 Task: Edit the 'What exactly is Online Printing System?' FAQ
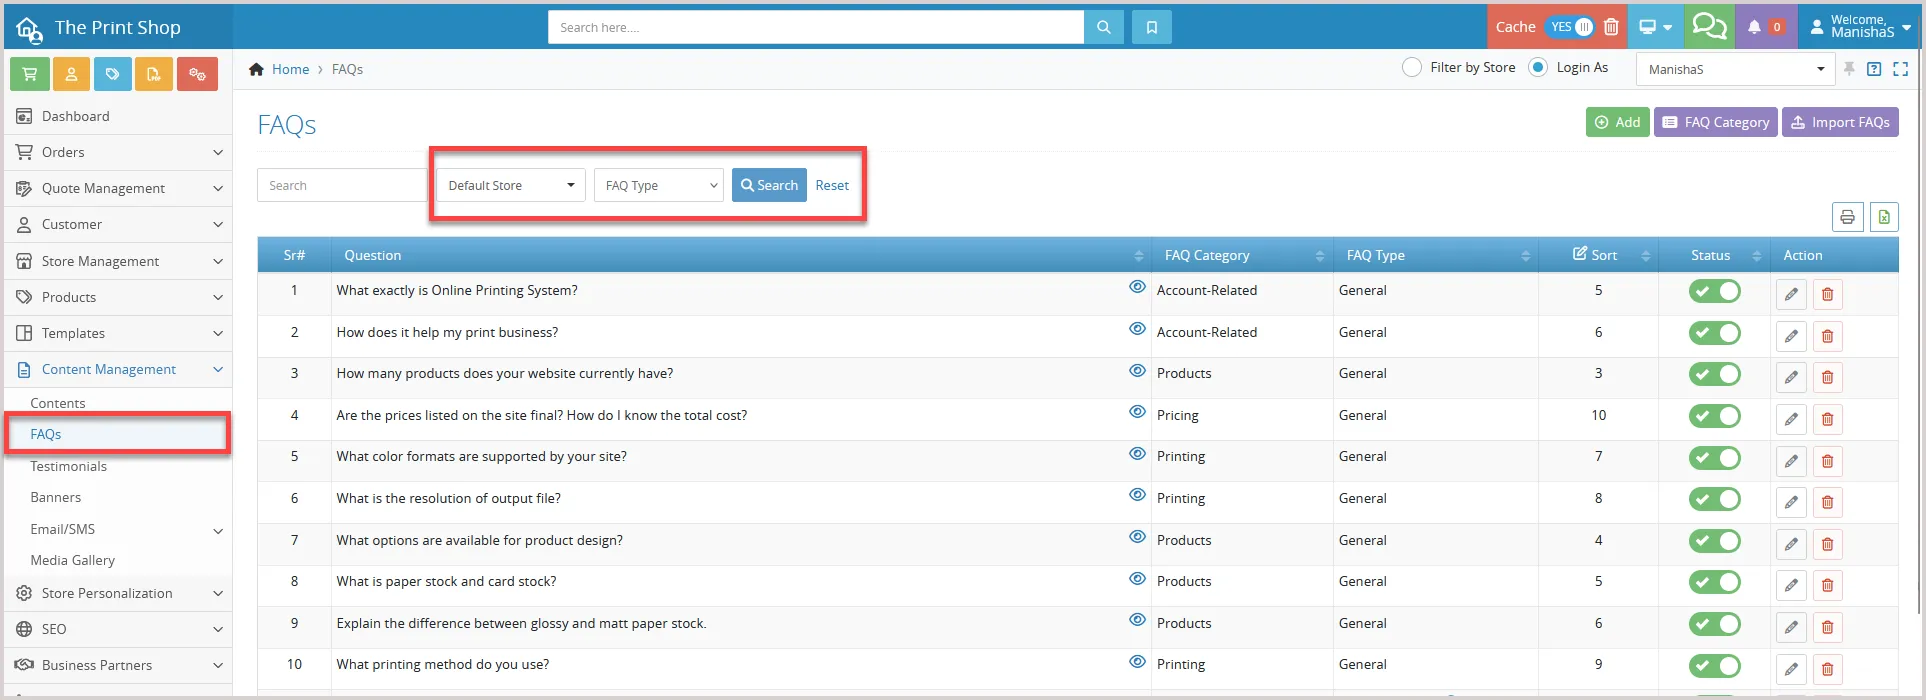1791,294
